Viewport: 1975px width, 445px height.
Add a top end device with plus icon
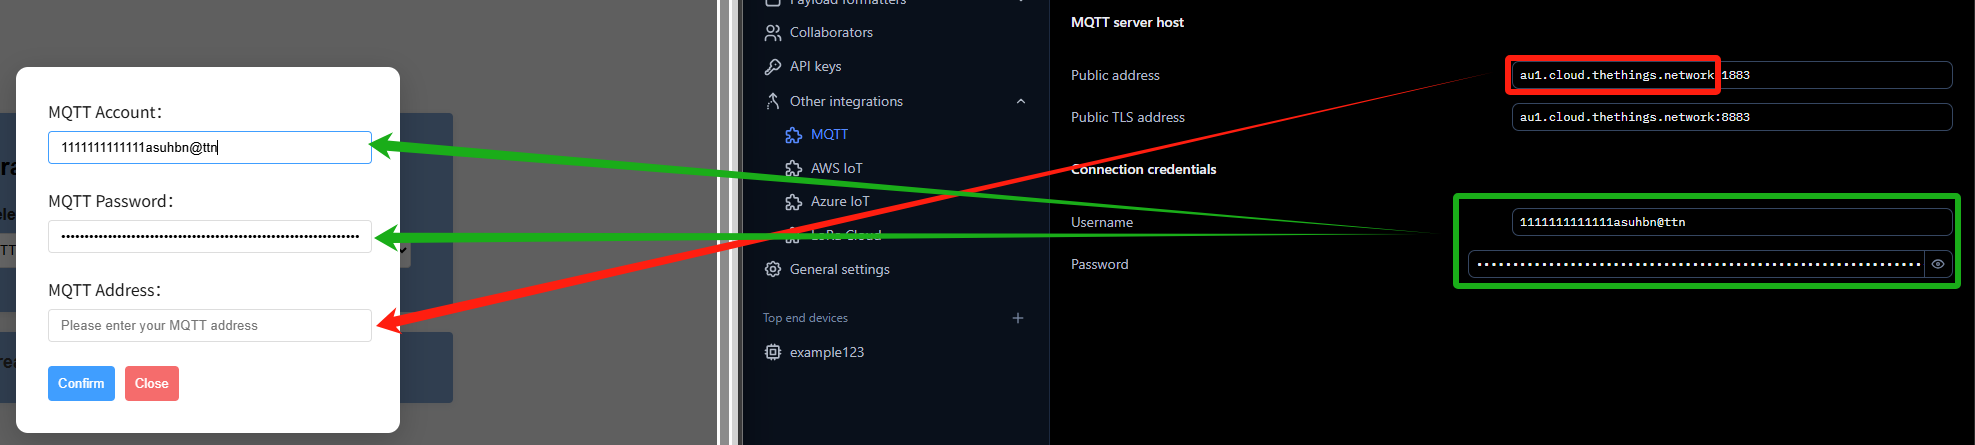[1018, 318]
